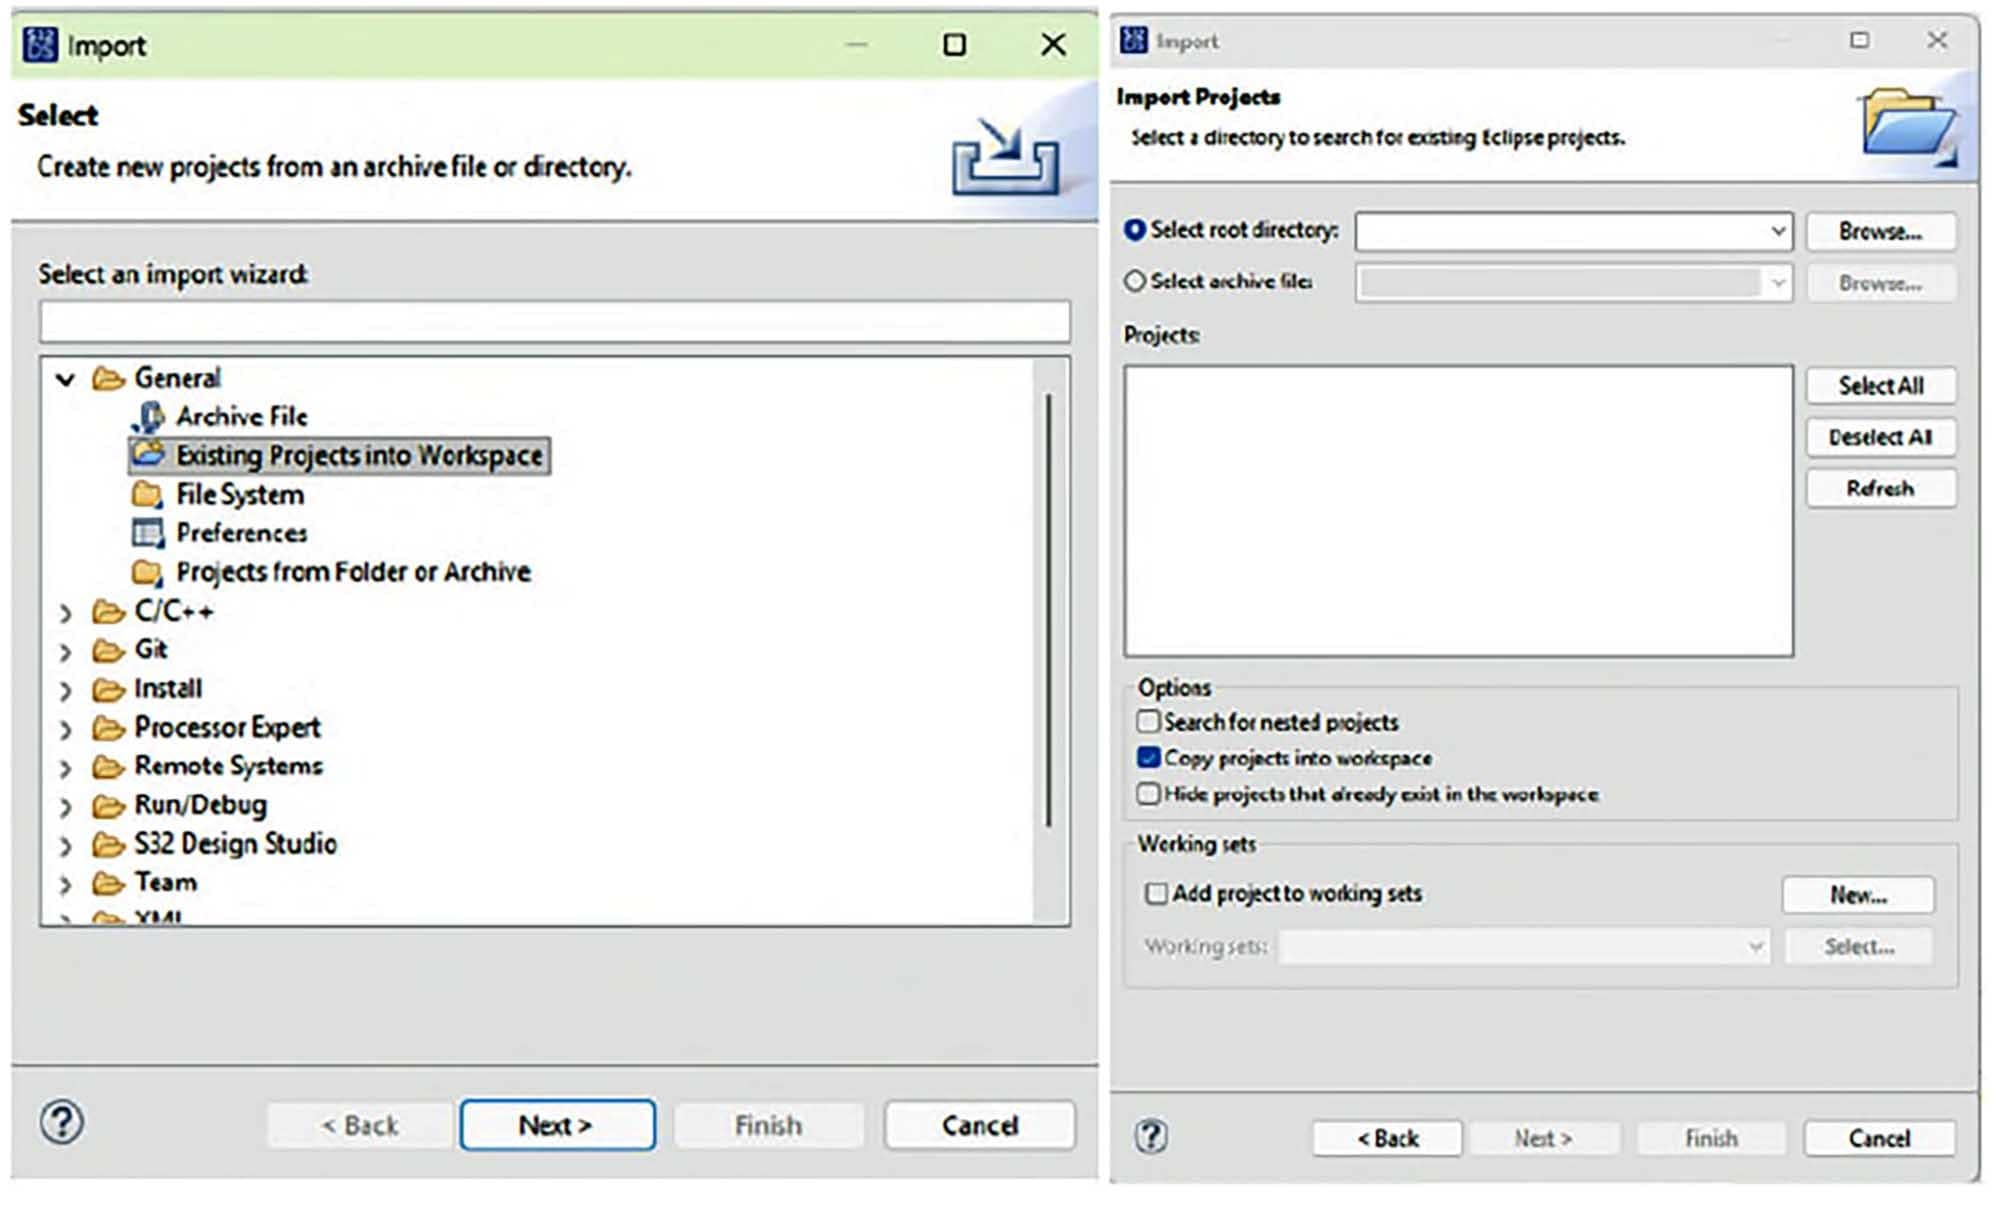Expand the Team category
Screen dimensions: 2000x1228
click(x=66, y=884)
